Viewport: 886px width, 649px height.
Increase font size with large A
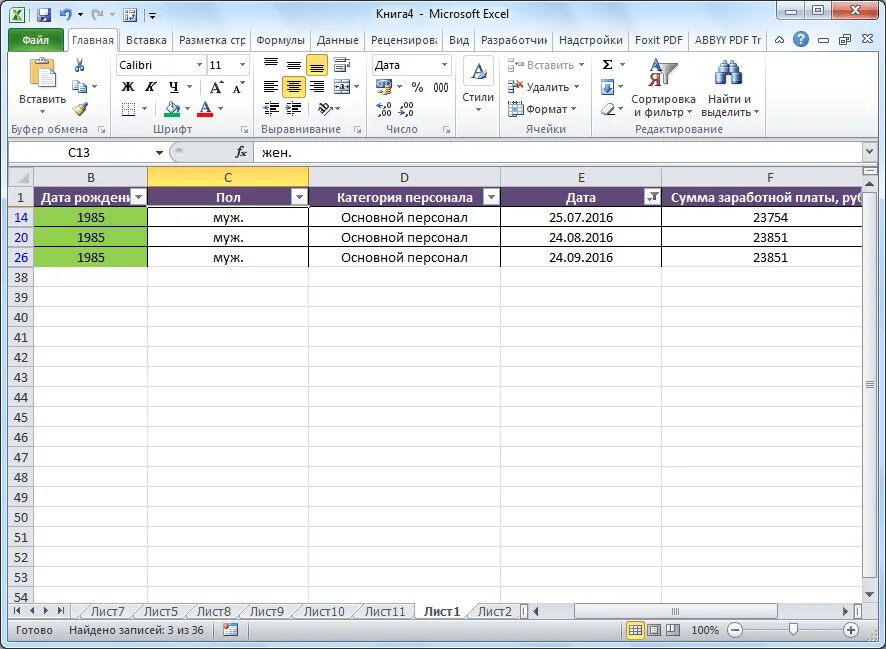coord(216,87)
